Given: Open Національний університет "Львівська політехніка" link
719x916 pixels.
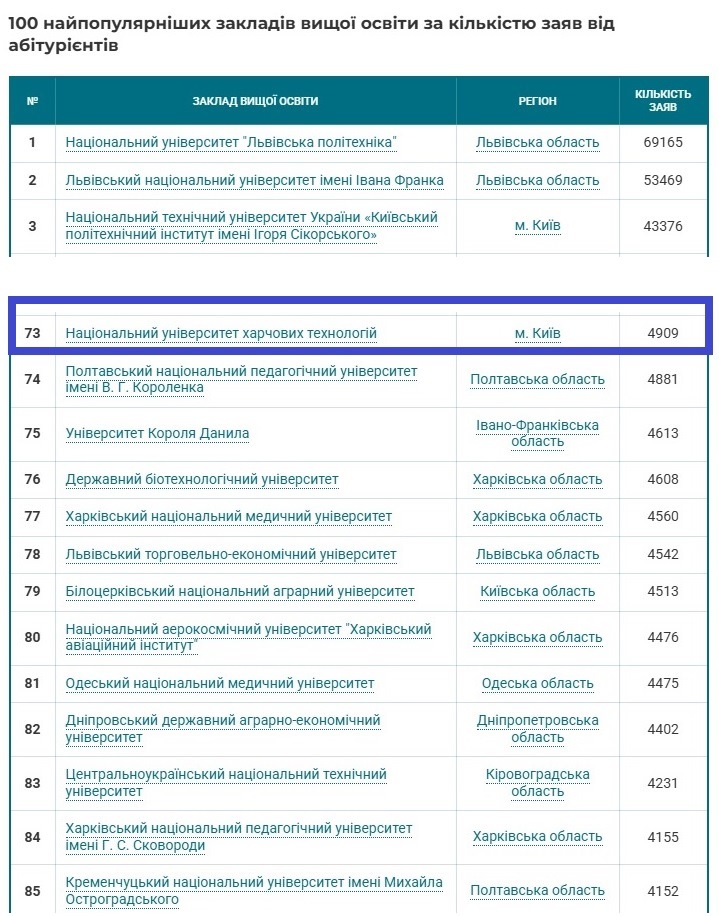Looking at the screenshot, I should point(231,143).
